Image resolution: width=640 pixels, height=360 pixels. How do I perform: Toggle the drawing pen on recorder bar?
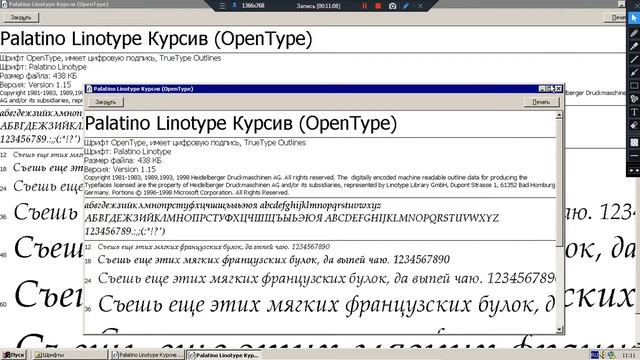[x=406, y=6]
